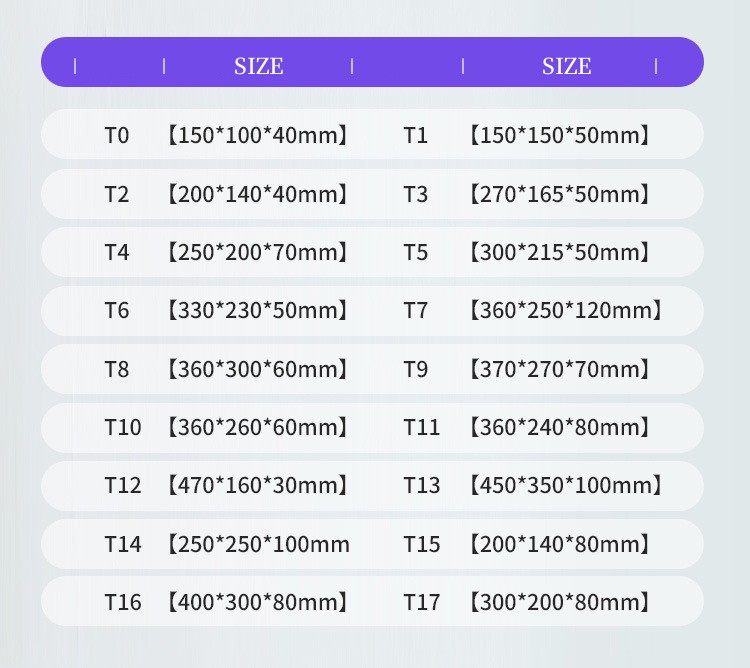Click the SIZE header above T1 dimensions
Viewport: 750px width, 668px height.
point(566,66)
